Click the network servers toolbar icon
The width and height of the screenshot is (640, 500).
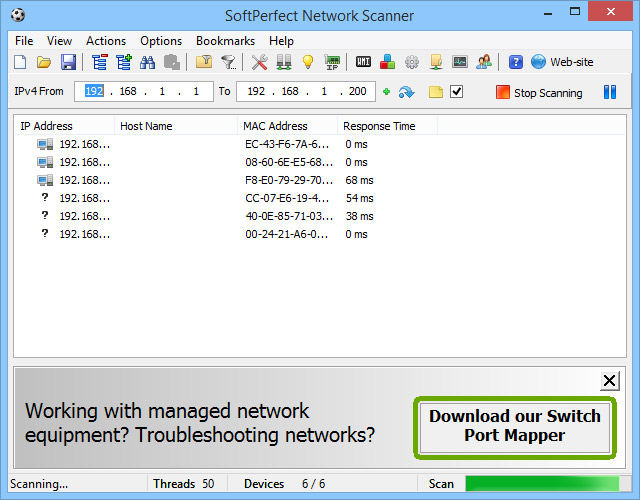pos(284,62)
